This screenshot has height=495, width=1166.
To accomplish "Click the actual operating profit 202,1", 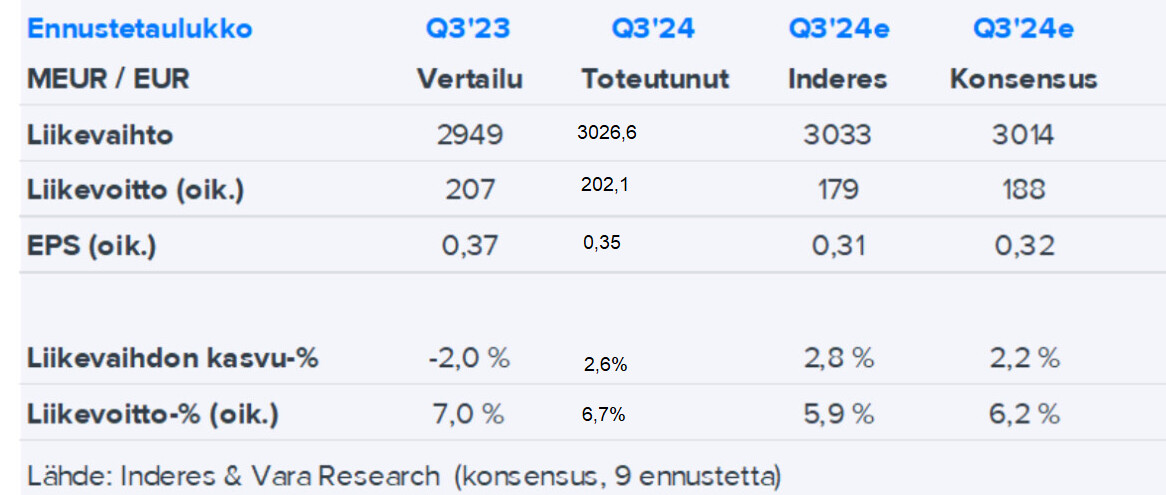I will pyautogui.click(x=602, y=186).
